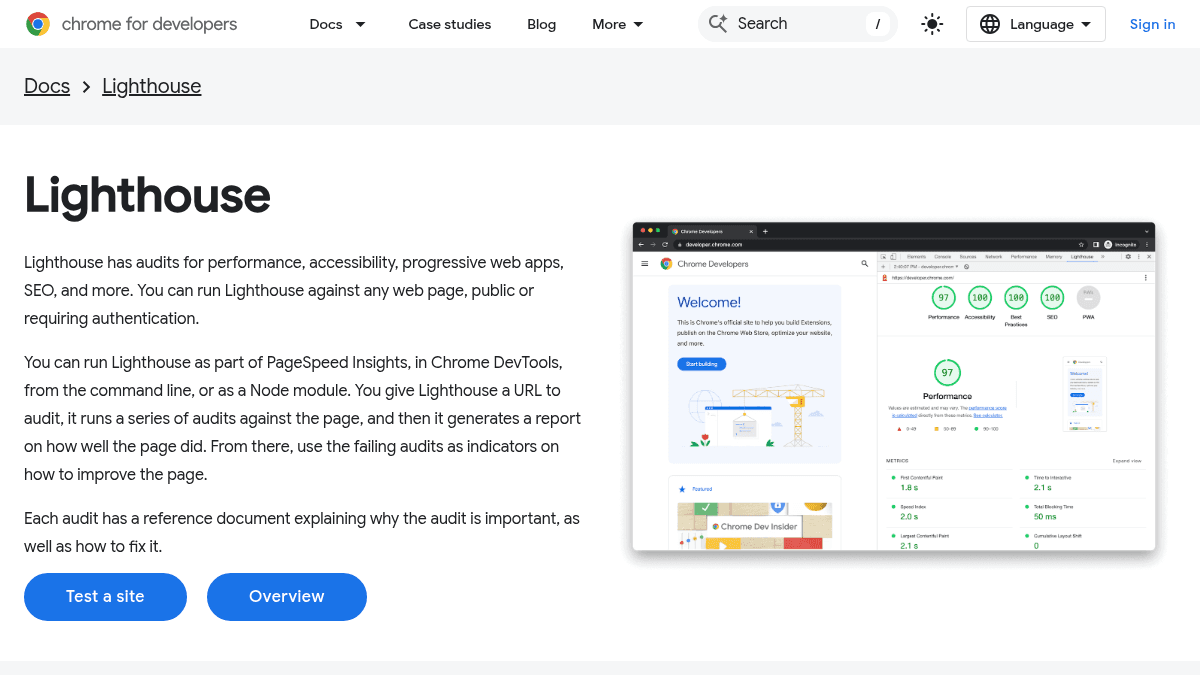Click the Lighthouse page heading text
1200x675 pixels.
147,195
